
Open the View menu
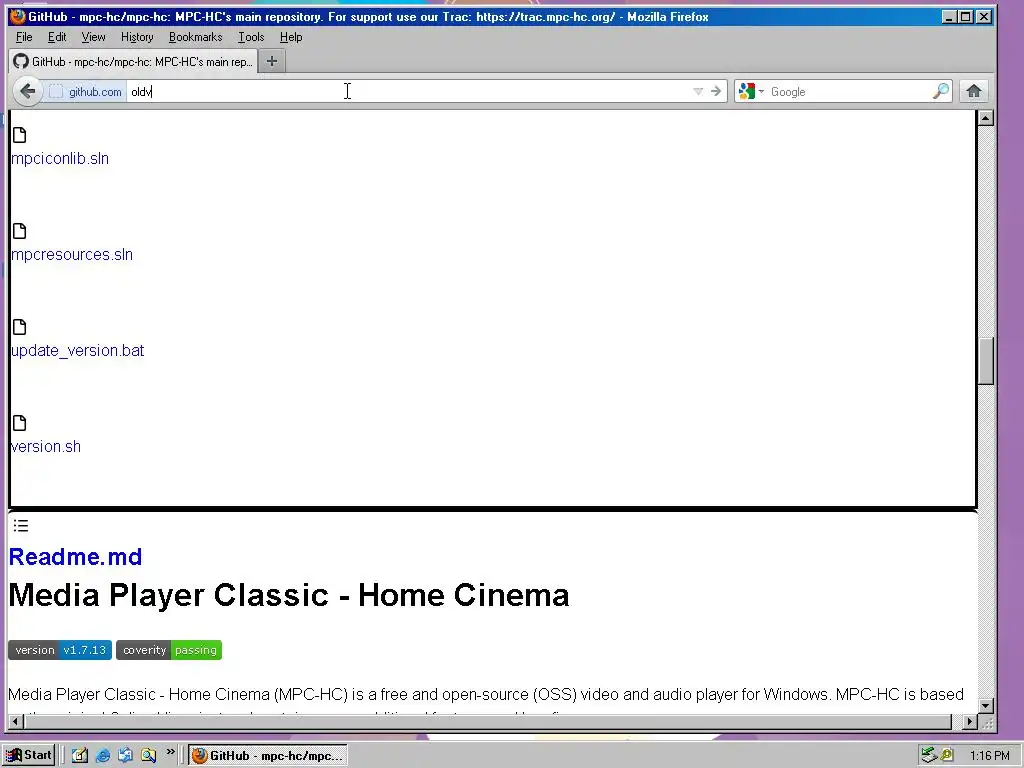pos(93,37)
